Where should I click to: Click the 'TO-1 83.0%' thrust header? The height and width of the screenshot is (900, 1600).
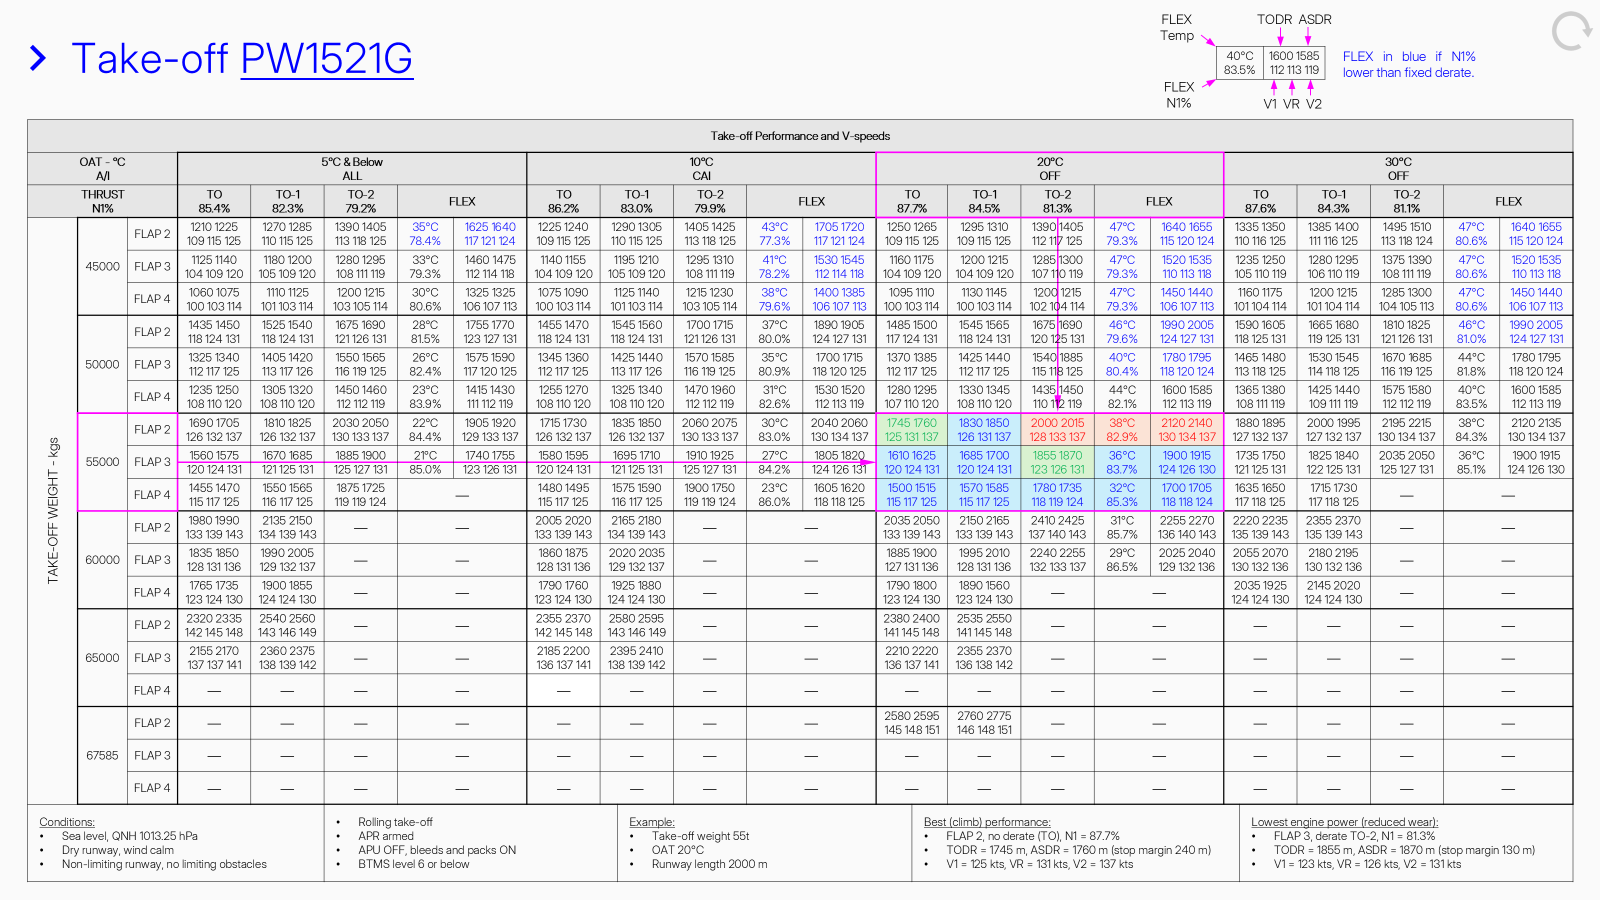[637, 201]
